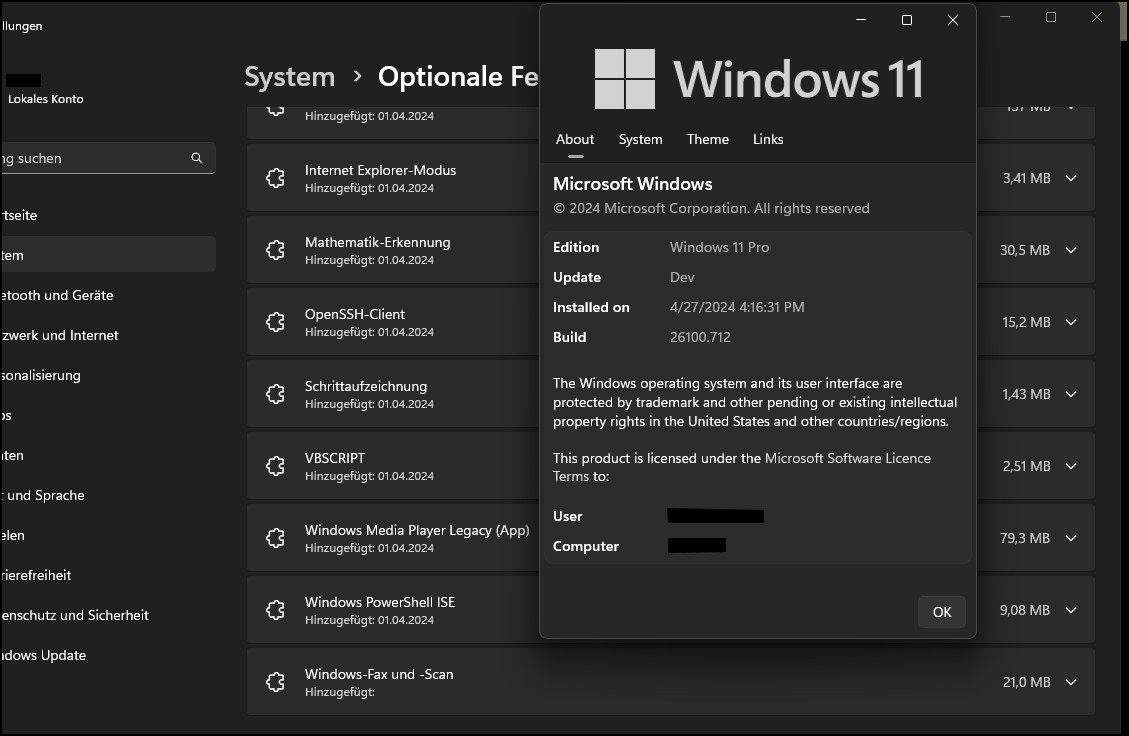The width and height of the screenshot is (1129, 736).
Task: Close the About Windows dialog
Action: click(953, 20)
